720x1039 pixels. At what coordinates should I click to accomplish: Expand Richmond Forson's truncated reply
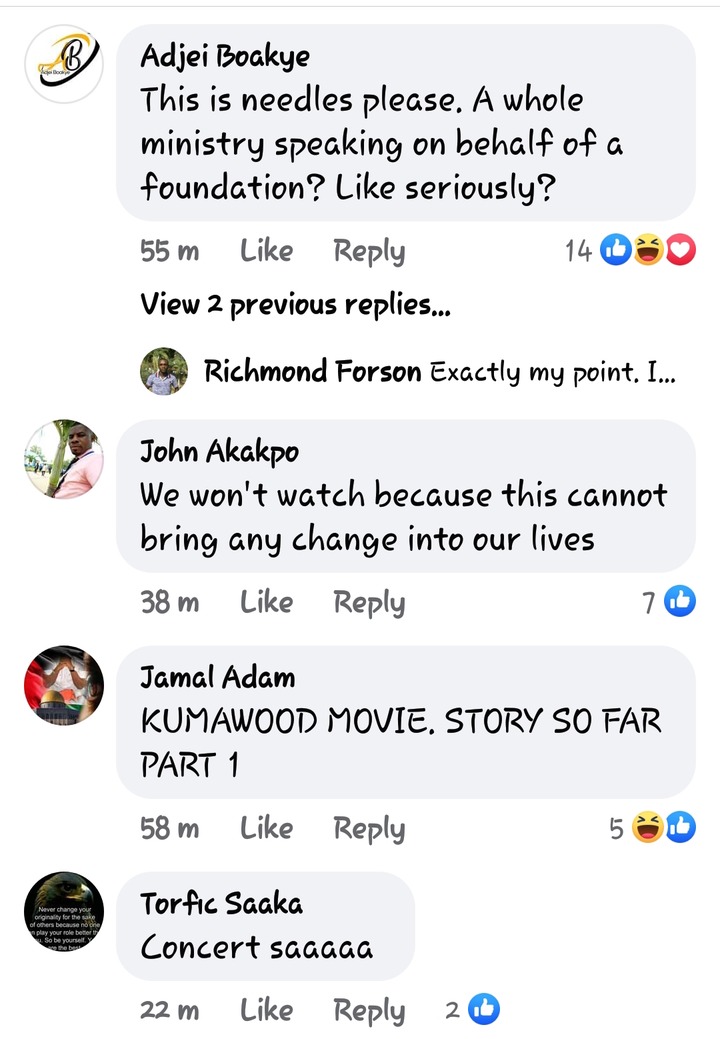click(x=553, y=372)
